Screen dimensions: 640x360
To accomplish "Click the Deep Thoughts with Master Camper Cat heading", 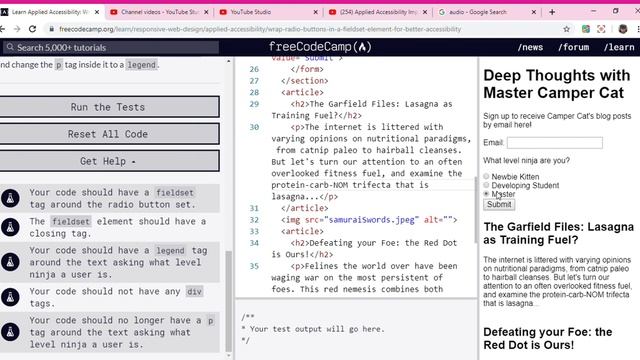I will (x=557, y=84).
